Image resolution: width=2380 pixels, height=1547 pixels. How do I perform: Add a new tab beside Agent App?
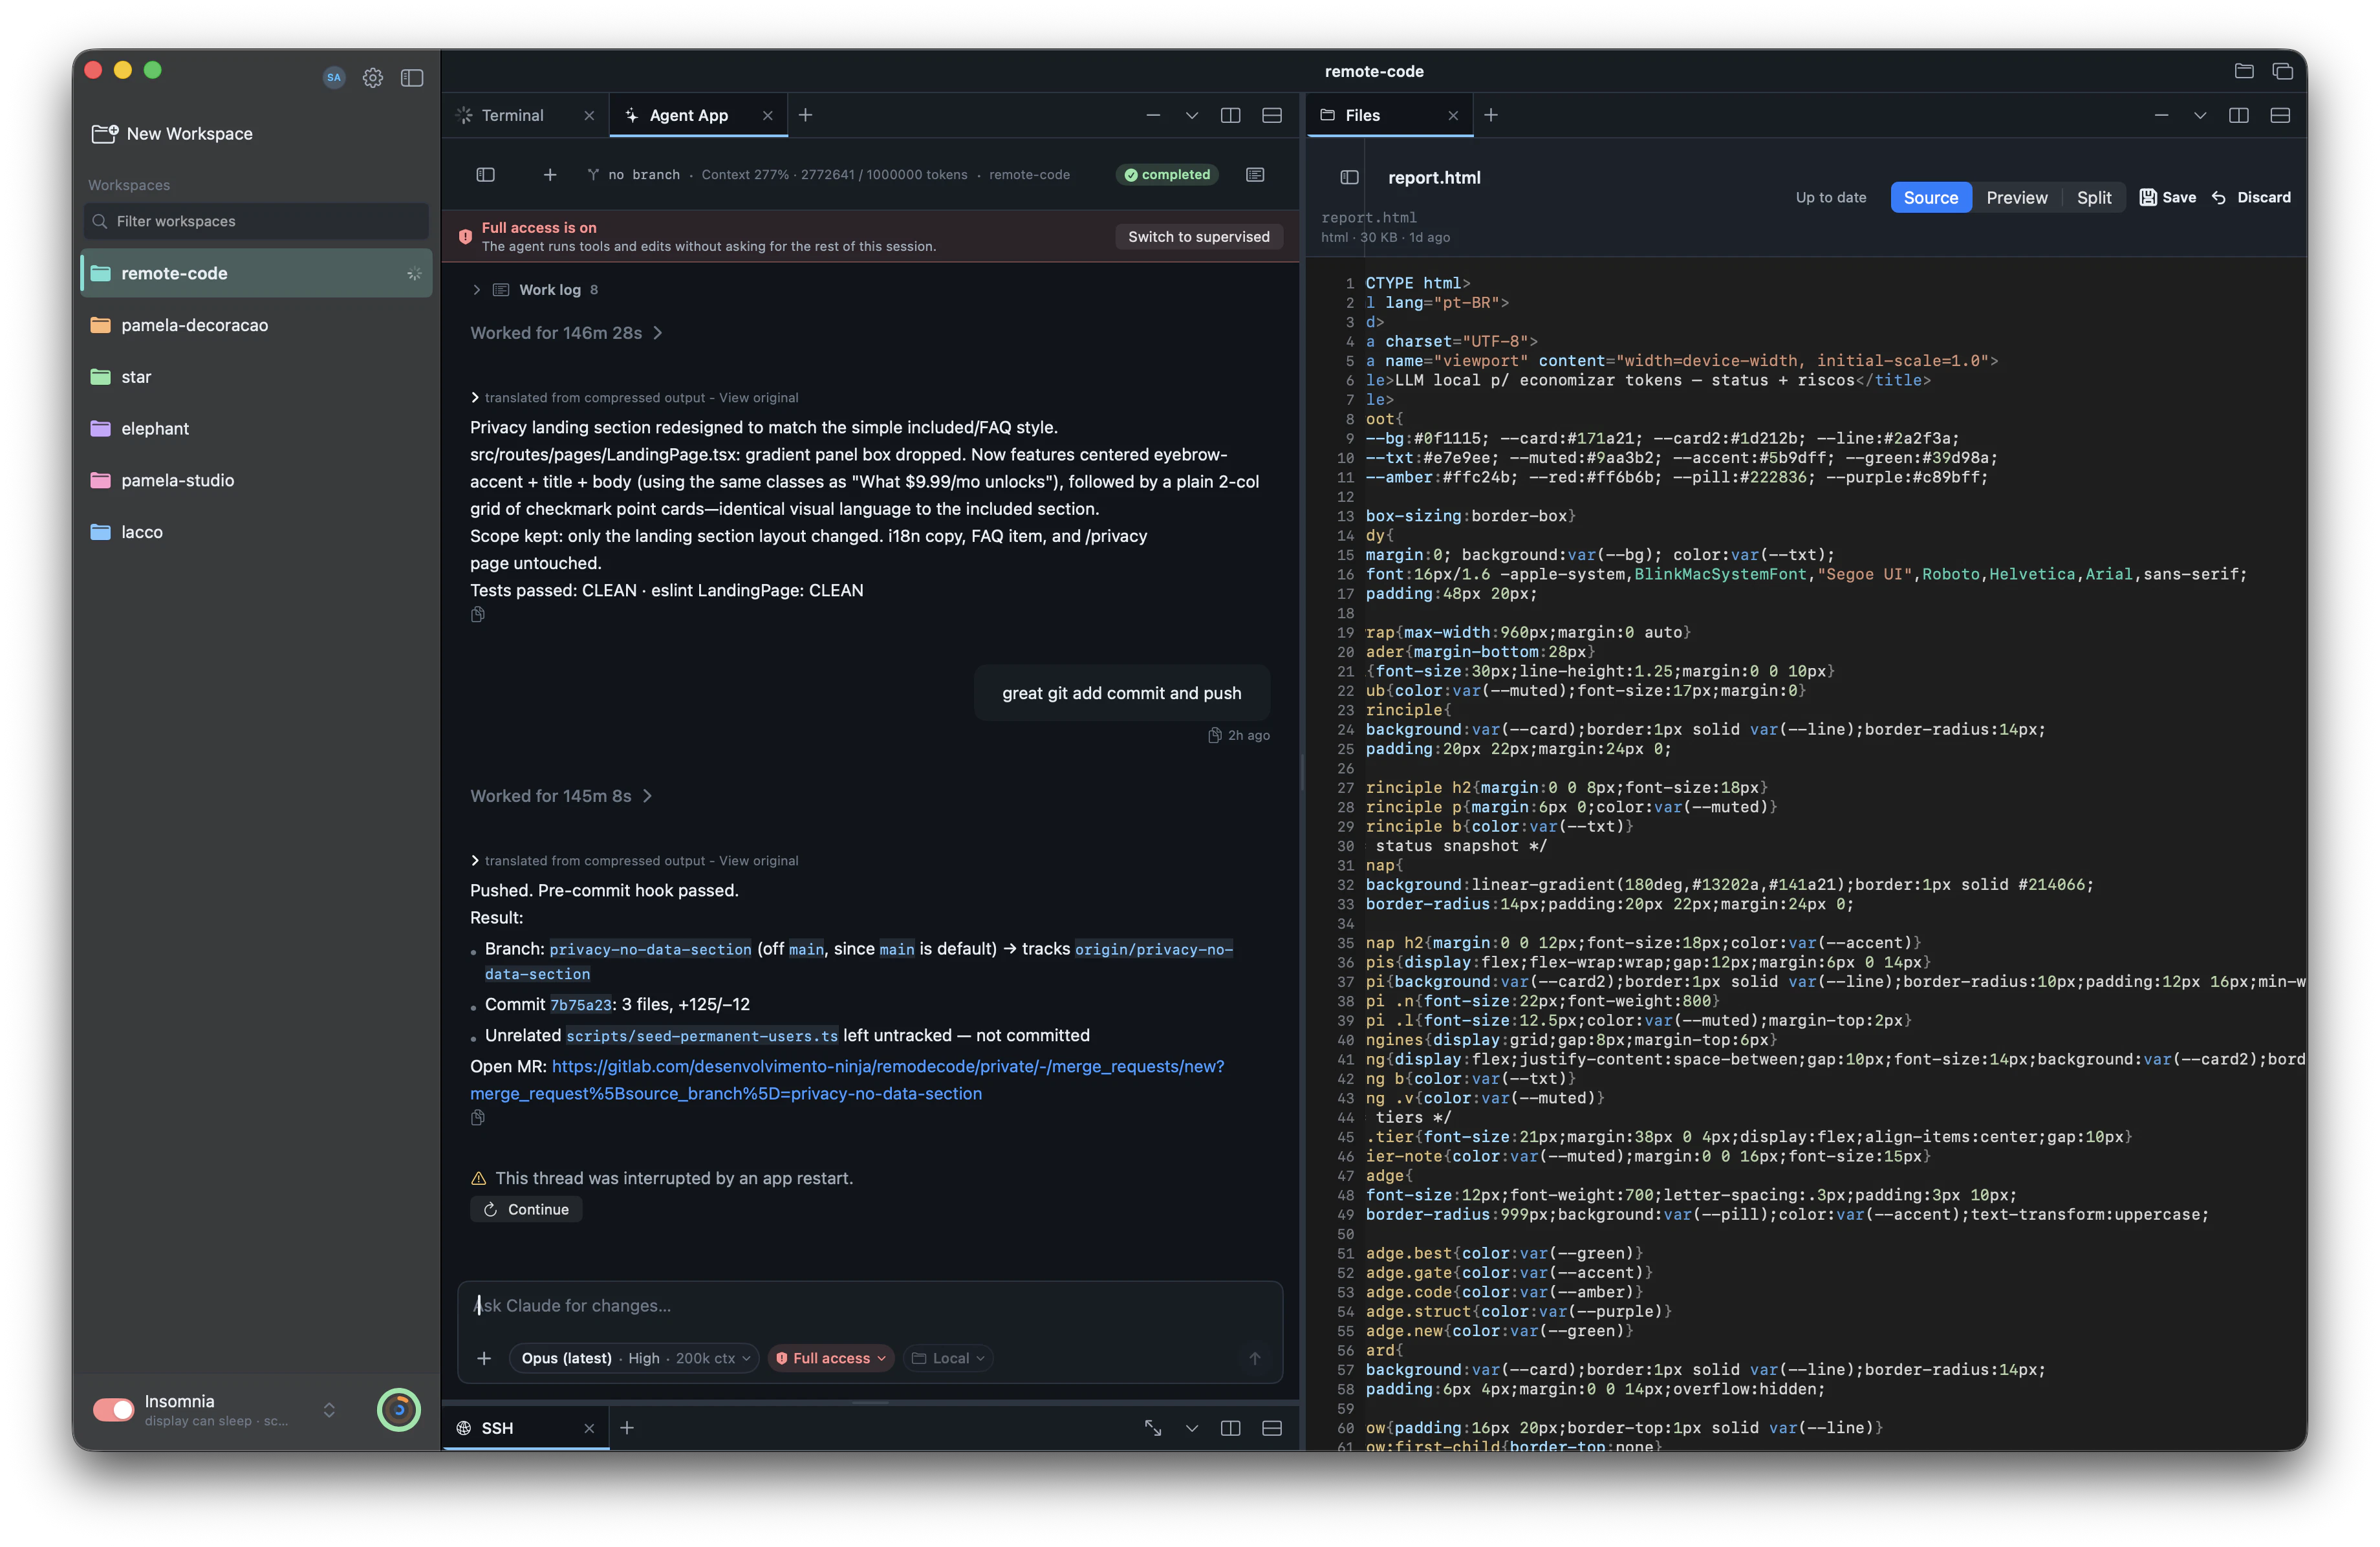pyautogui.click(x=805, y=115)
